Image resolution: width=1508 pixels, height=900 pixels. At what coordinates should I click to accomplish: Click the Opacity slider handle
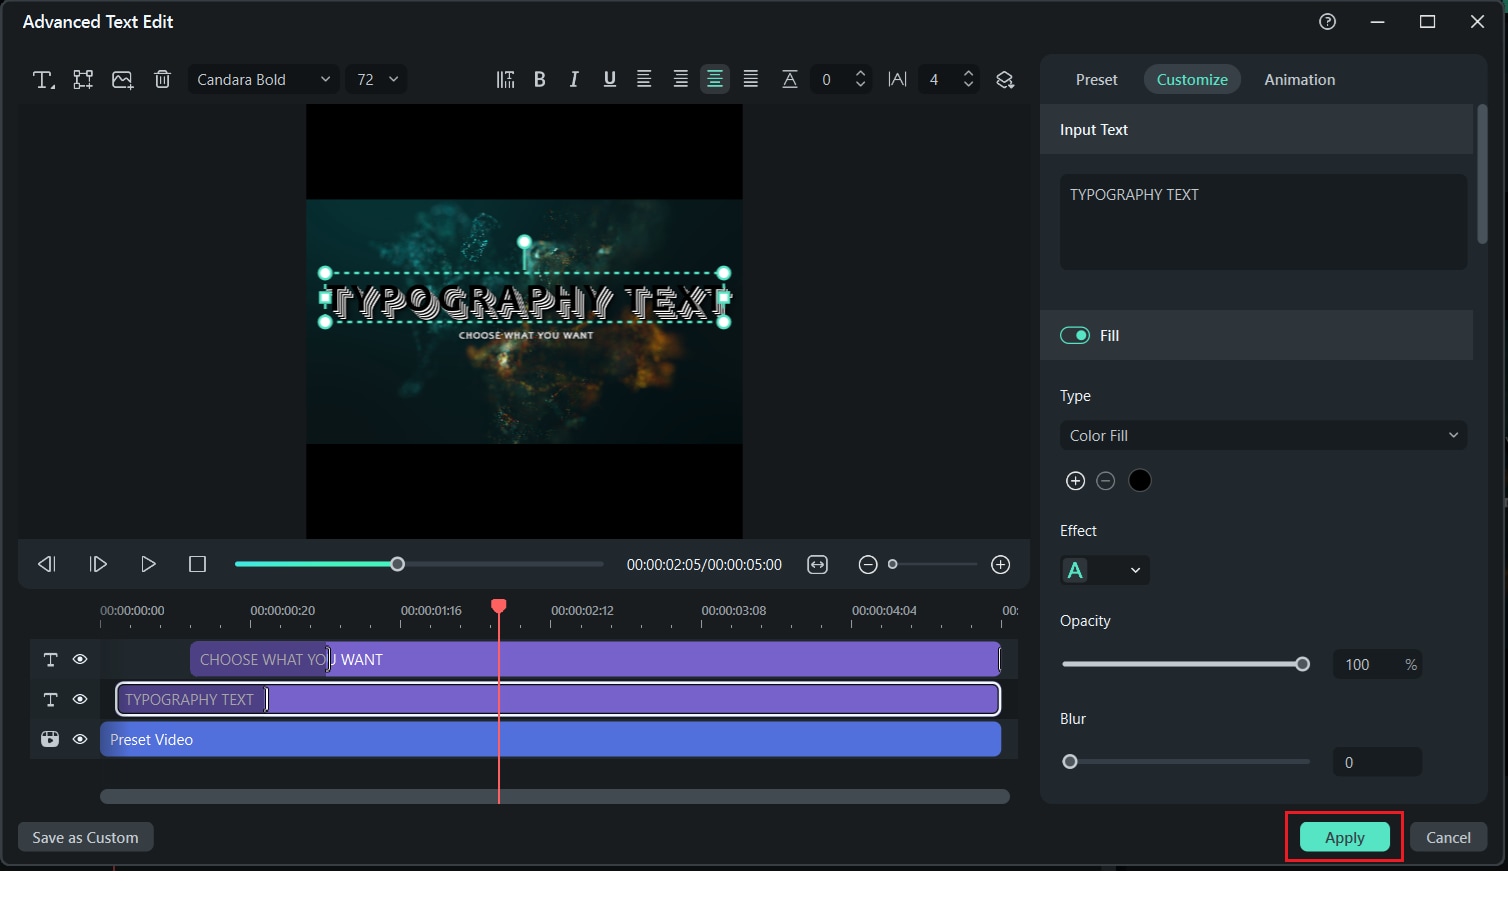click(x=1302, y=664)
